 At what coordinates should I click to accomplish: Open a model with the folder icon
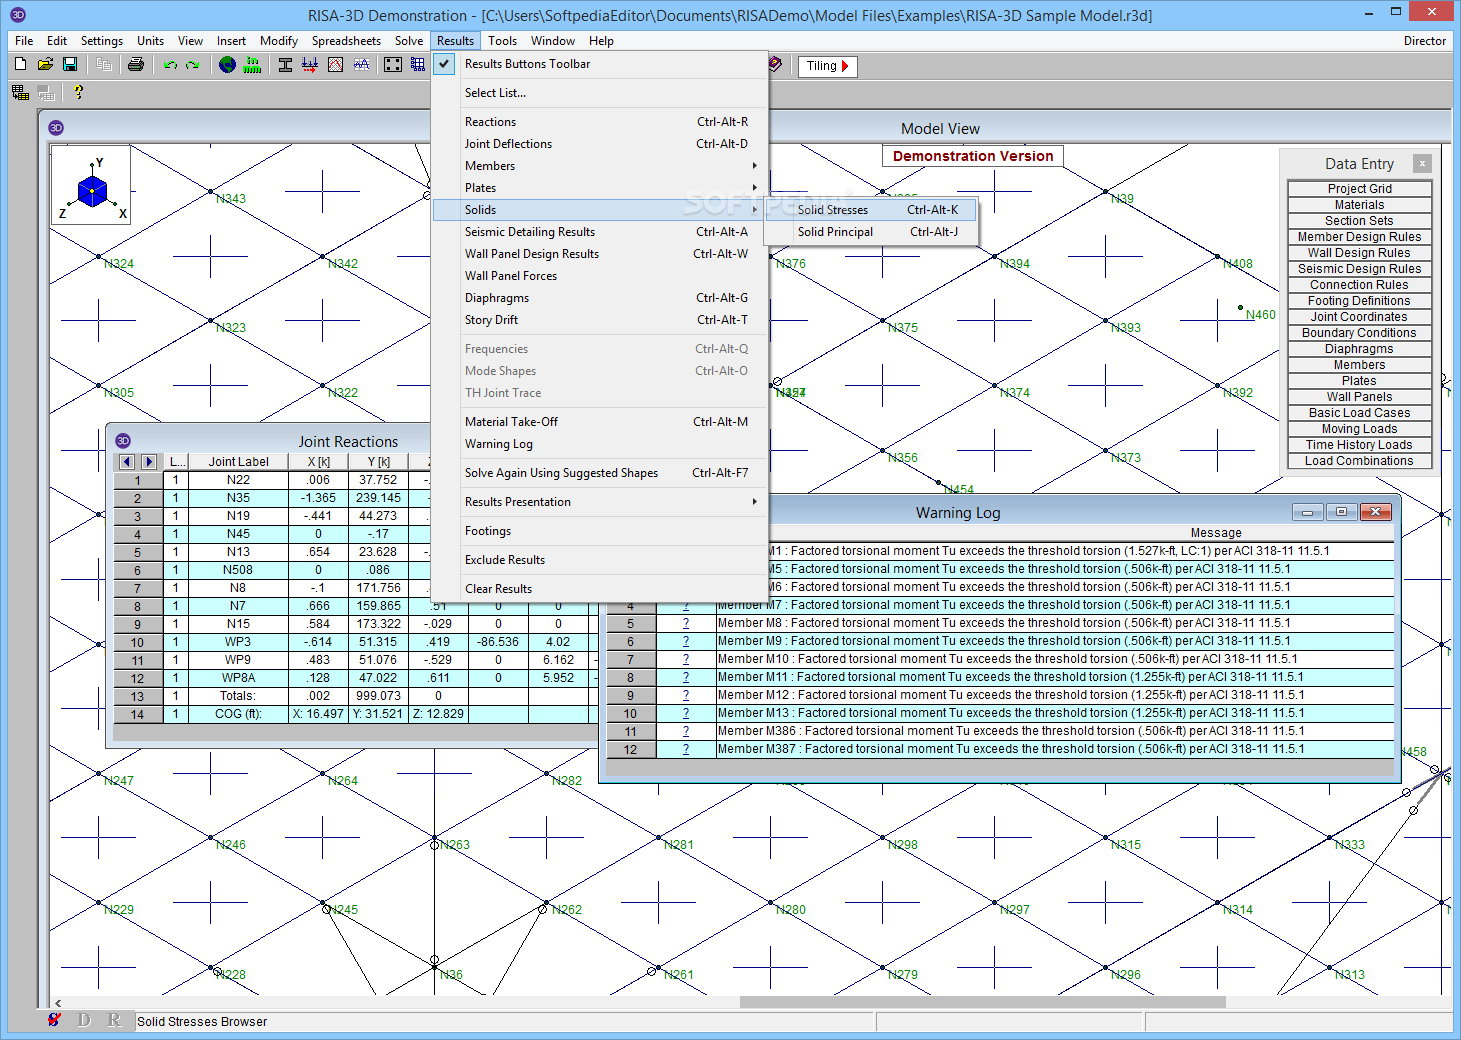coord(45,64)
